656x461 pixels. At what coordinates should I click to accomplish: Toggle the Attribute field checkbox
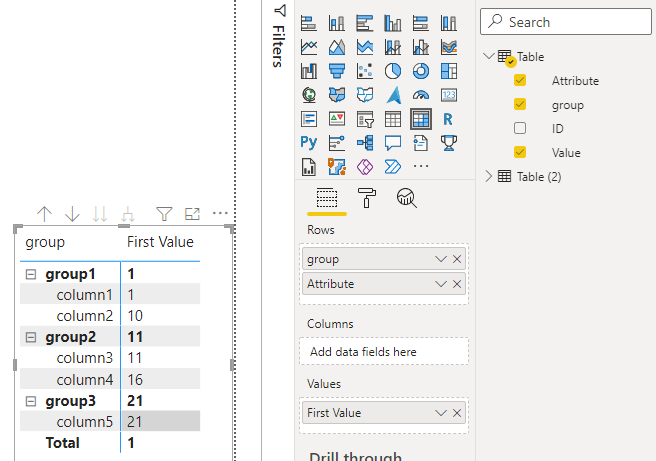click(x=520, y=80)
